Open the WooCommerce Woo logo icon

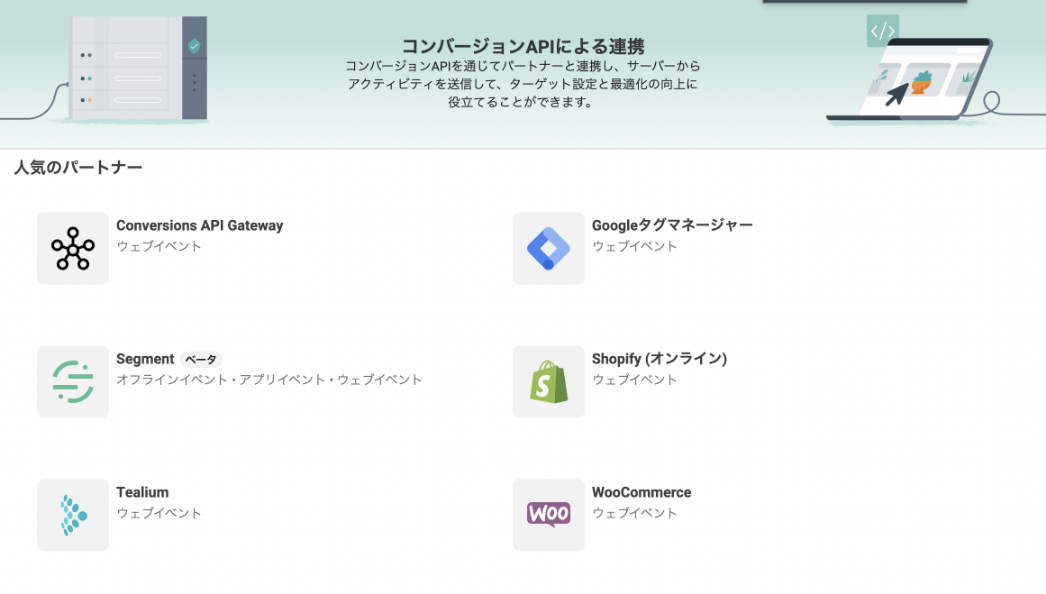point(548,515)
